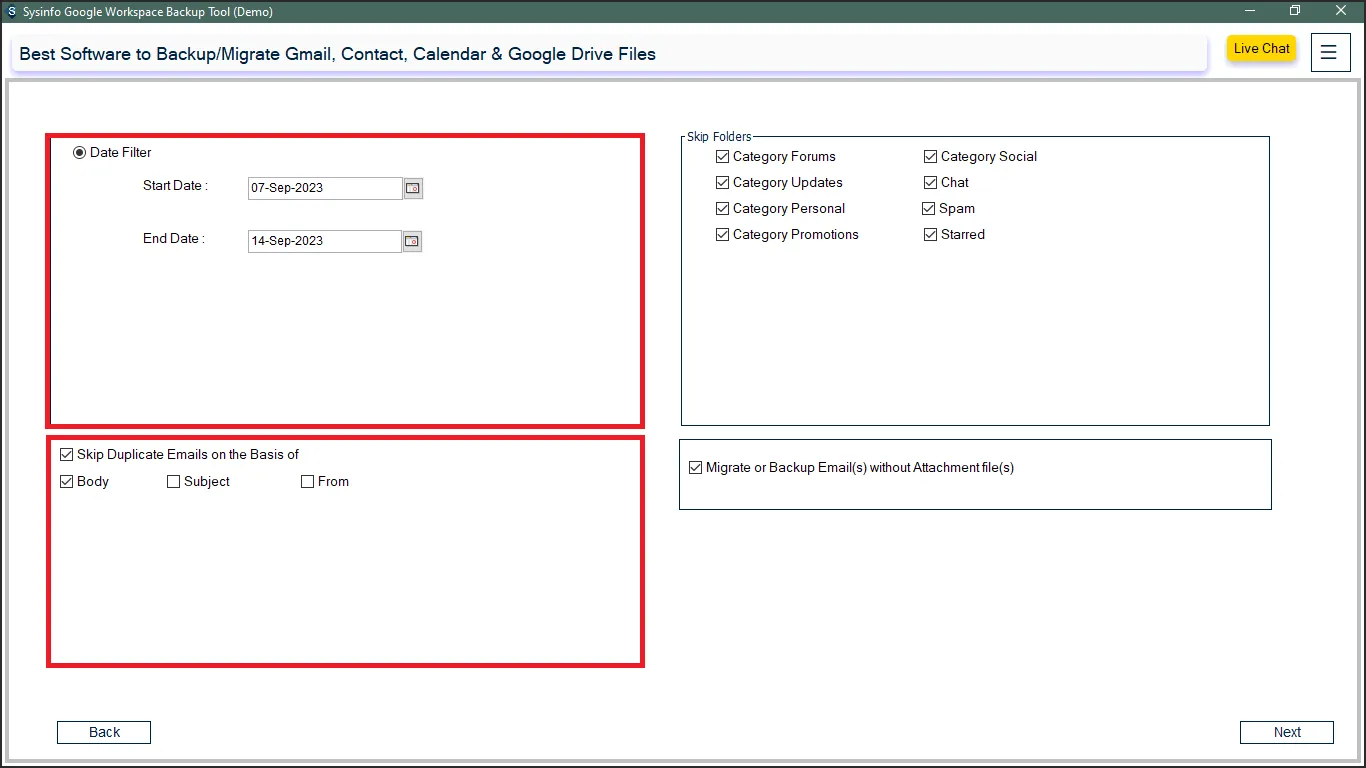Click the Start Date input field
This screenshot has width=1366, height=768.
tap(324, 188)
